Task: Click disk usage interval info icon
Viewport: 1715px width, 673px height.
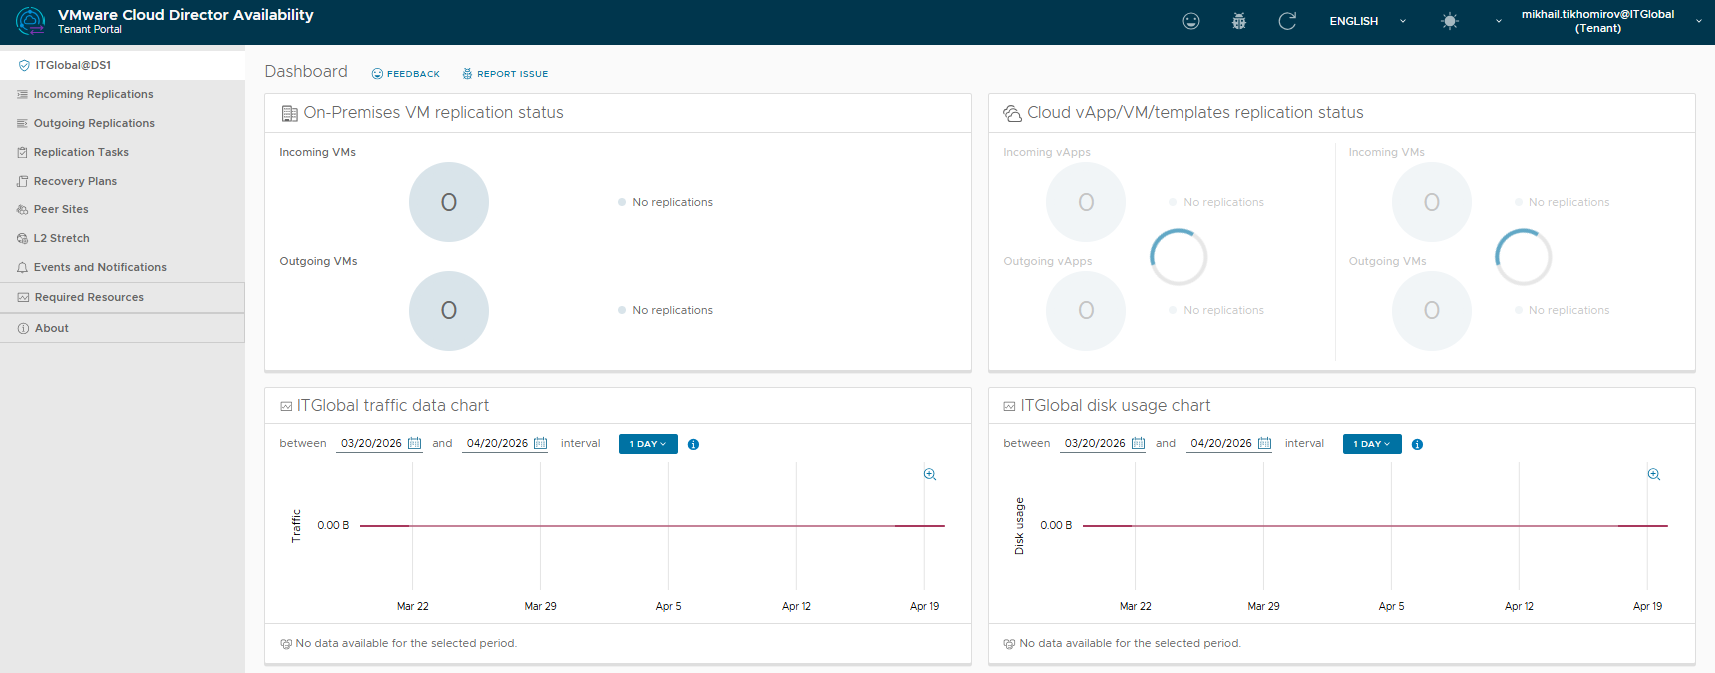Action: [1417, 444]
